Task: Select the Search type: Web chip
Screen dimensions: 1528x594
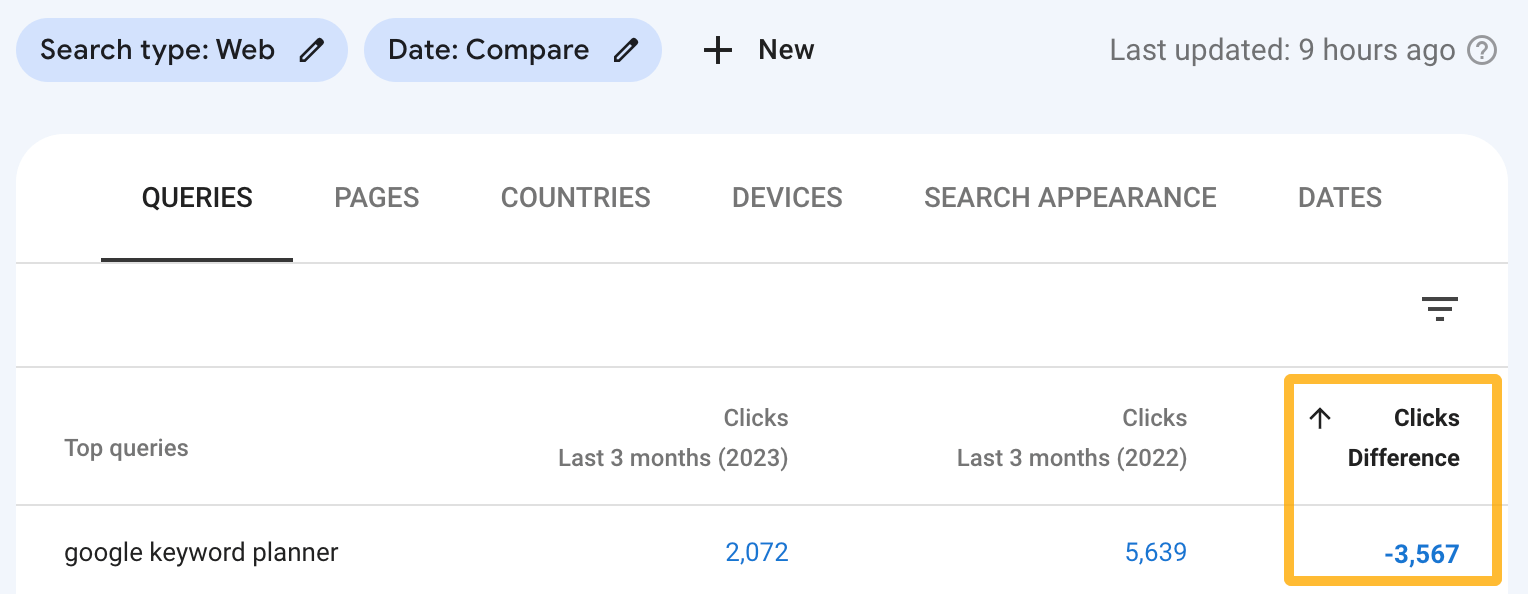Action: pos(160,49)
